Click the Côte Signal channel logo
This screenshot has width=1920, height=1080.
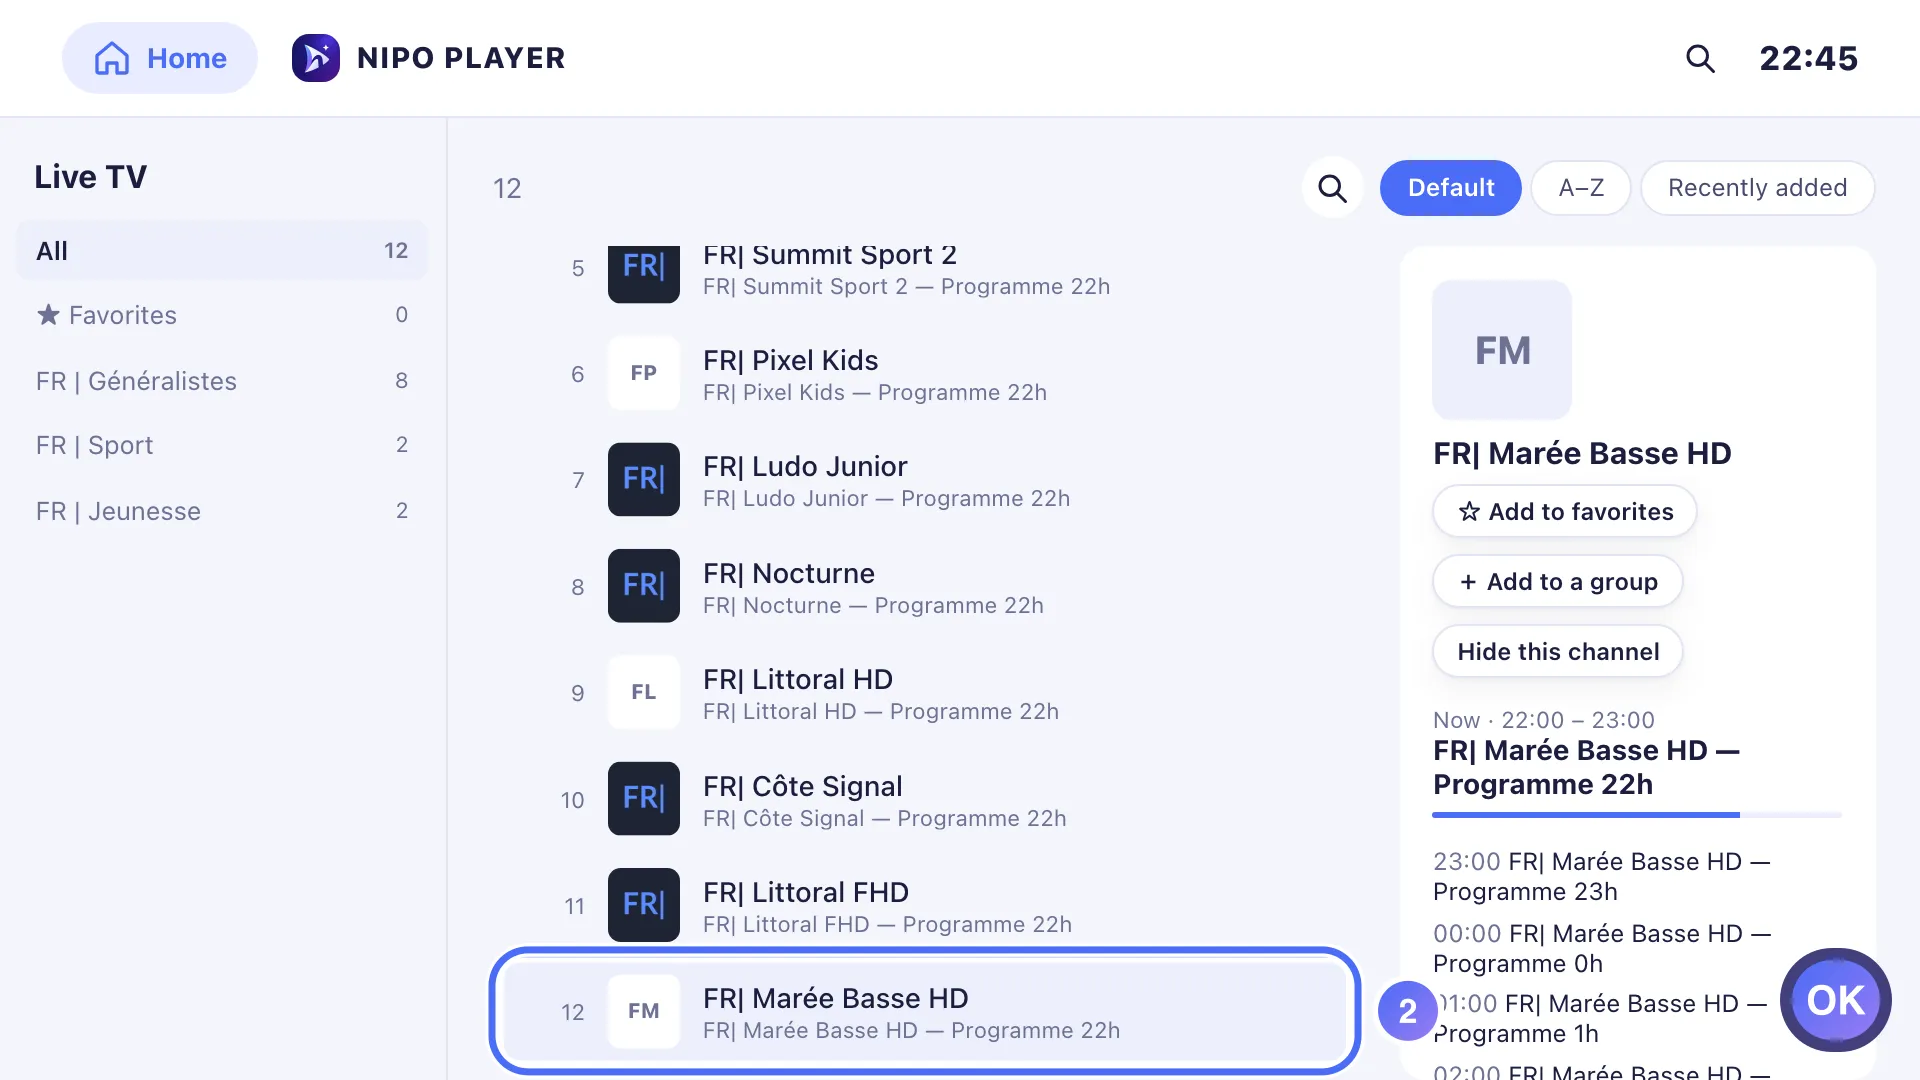coord(644,799)
